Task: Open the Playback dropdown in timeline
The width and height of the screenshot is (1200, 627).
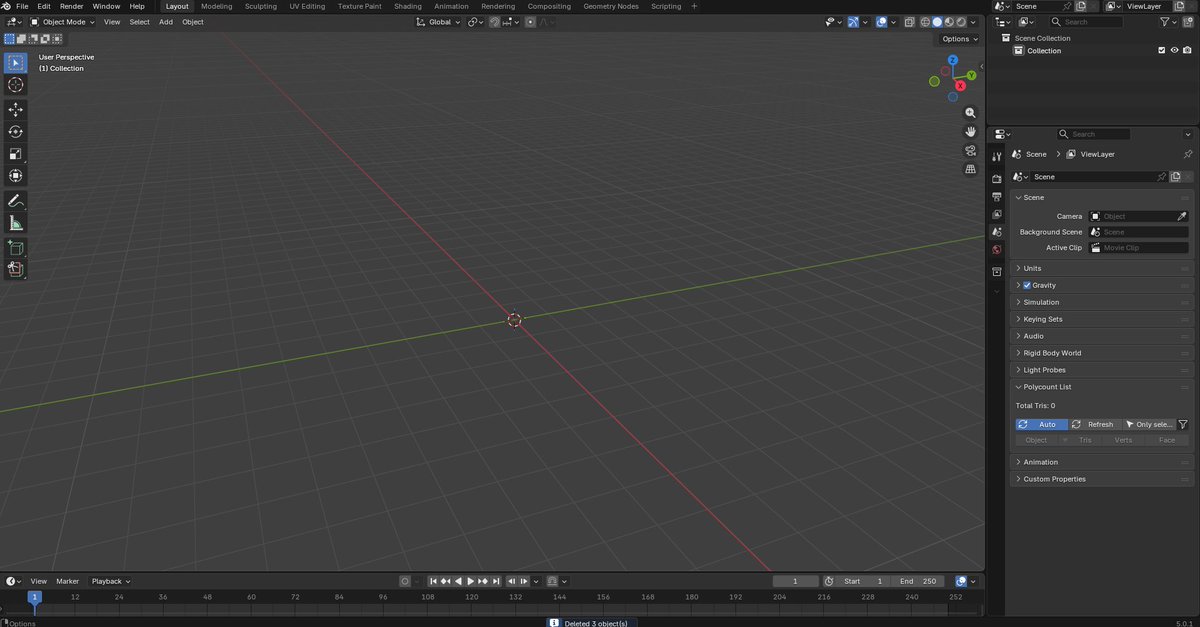Action: pos(110,581)
